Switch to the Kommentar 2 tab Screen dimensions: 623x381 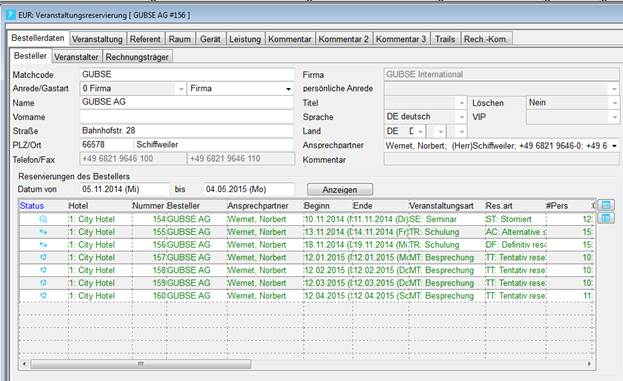[x=344, y=39]
